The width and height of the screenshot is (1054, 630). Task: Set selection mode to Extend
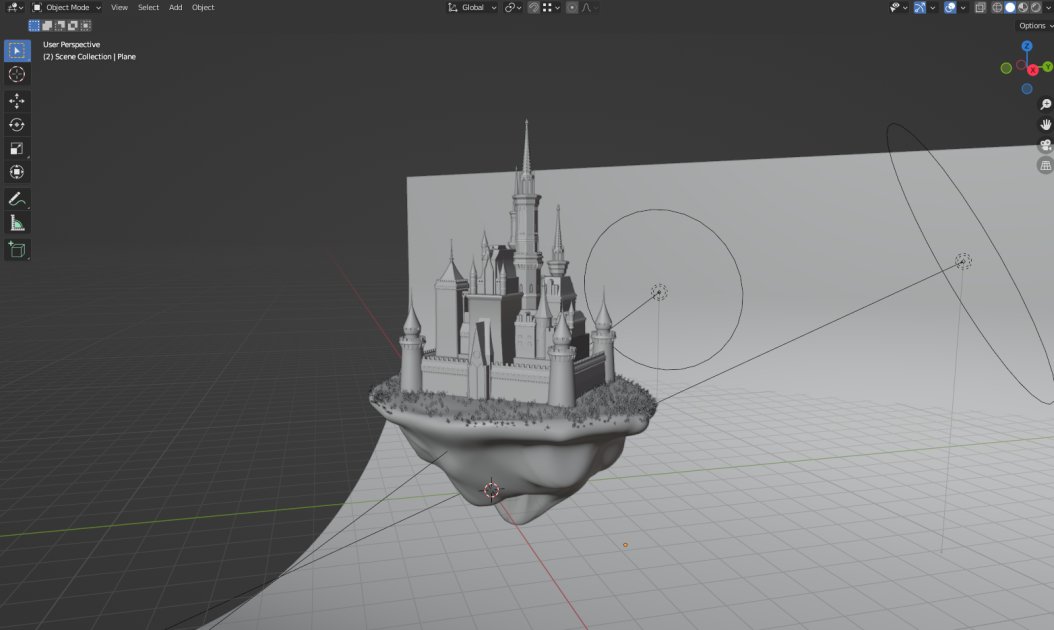click(x=47, y=26)
